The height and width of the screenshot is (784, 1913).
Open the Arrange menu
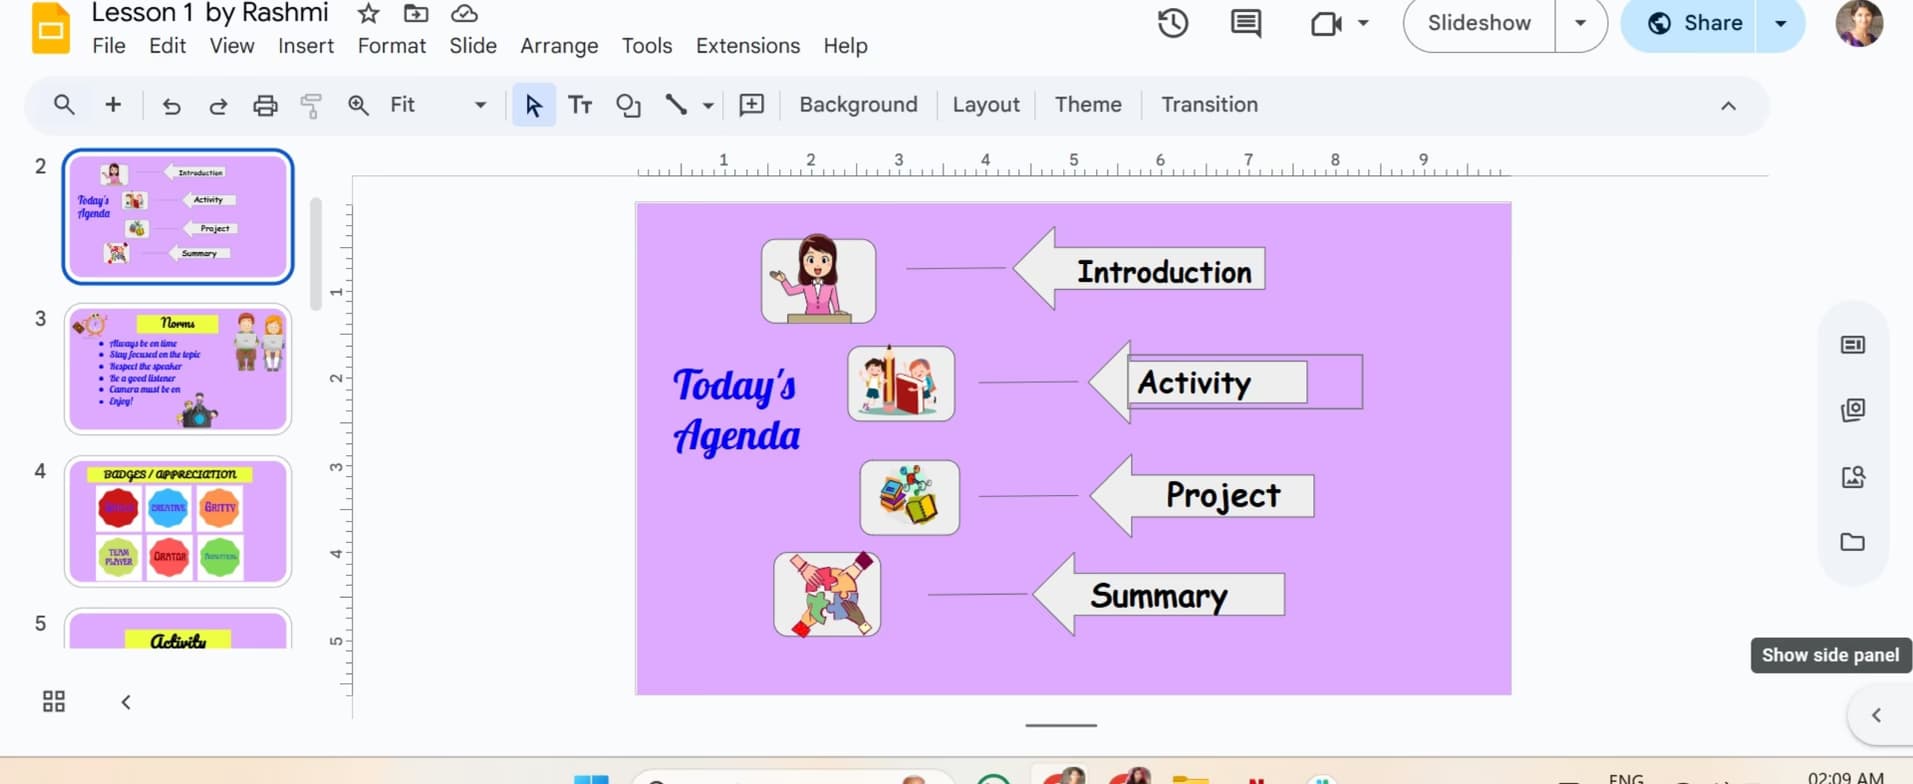pos(559,46)
